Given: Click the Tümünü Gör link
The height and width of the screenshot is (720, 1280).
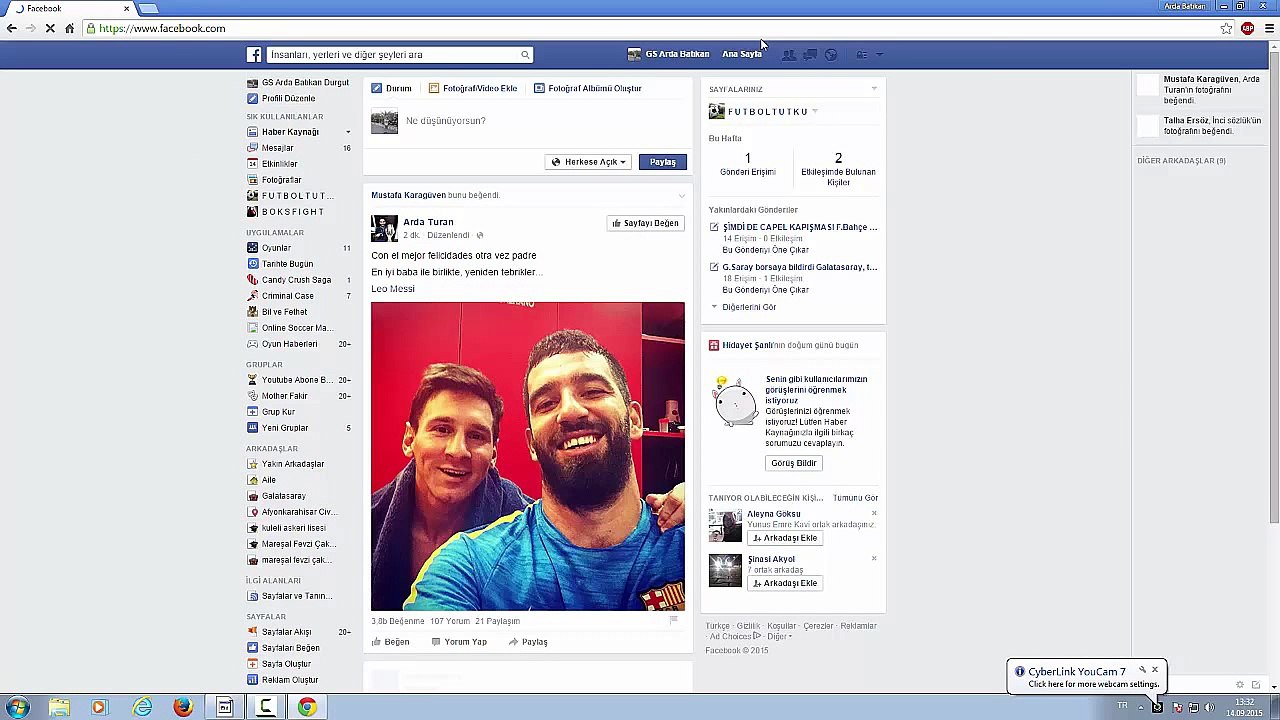Looking at the screenshot, I should point(855,498).
